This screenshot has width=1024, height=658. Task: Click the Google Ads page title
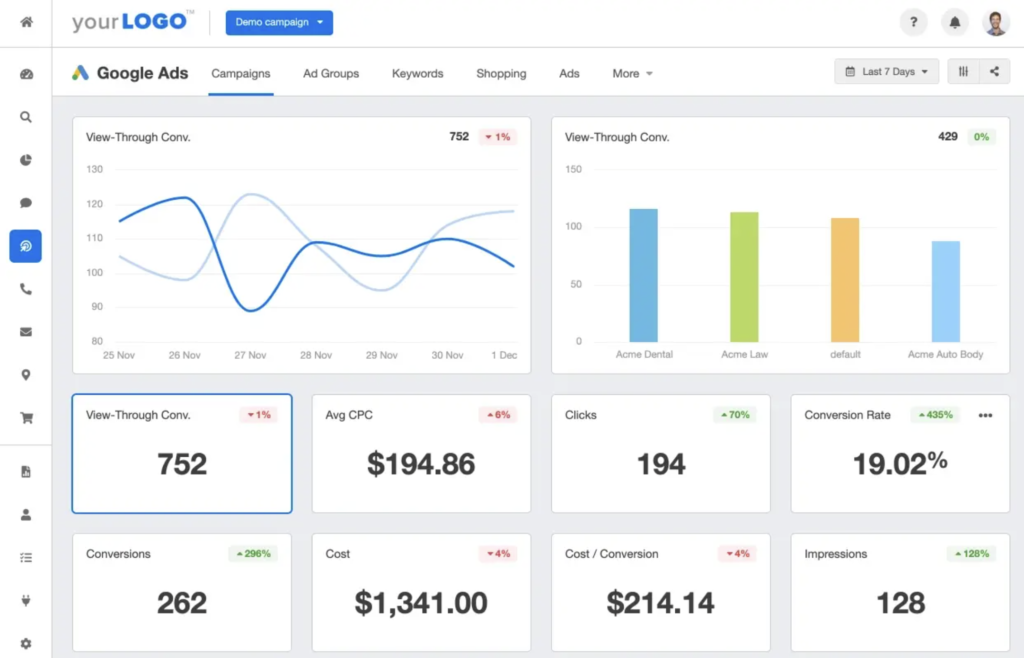(142, 73)
